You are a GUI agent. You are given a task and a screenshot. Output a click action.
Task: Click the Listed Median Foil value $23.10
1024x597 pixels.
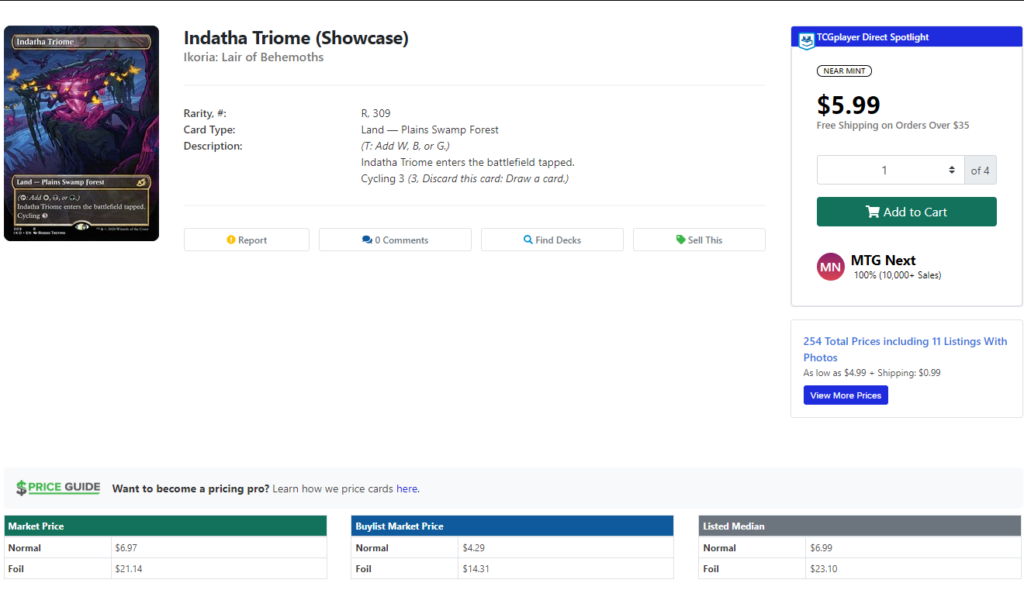pyautogui.click(x=824, y=569)
